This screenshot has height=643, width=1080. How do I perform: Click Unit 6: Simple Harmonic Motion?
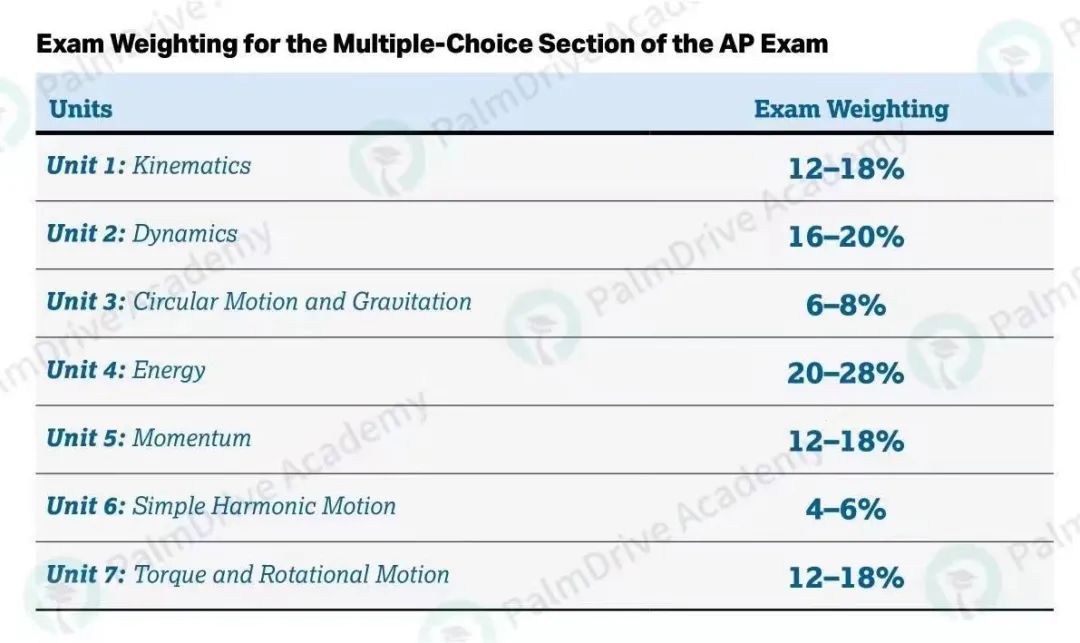pyautogui.click(x=221, y=506)
